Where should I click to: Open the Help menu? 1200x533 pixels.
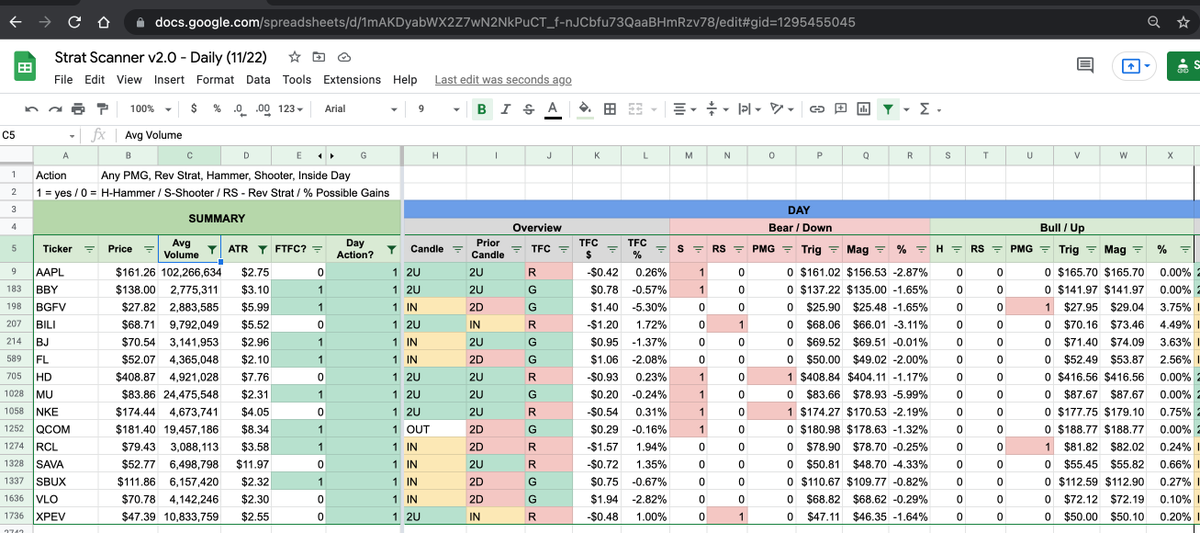405,80
